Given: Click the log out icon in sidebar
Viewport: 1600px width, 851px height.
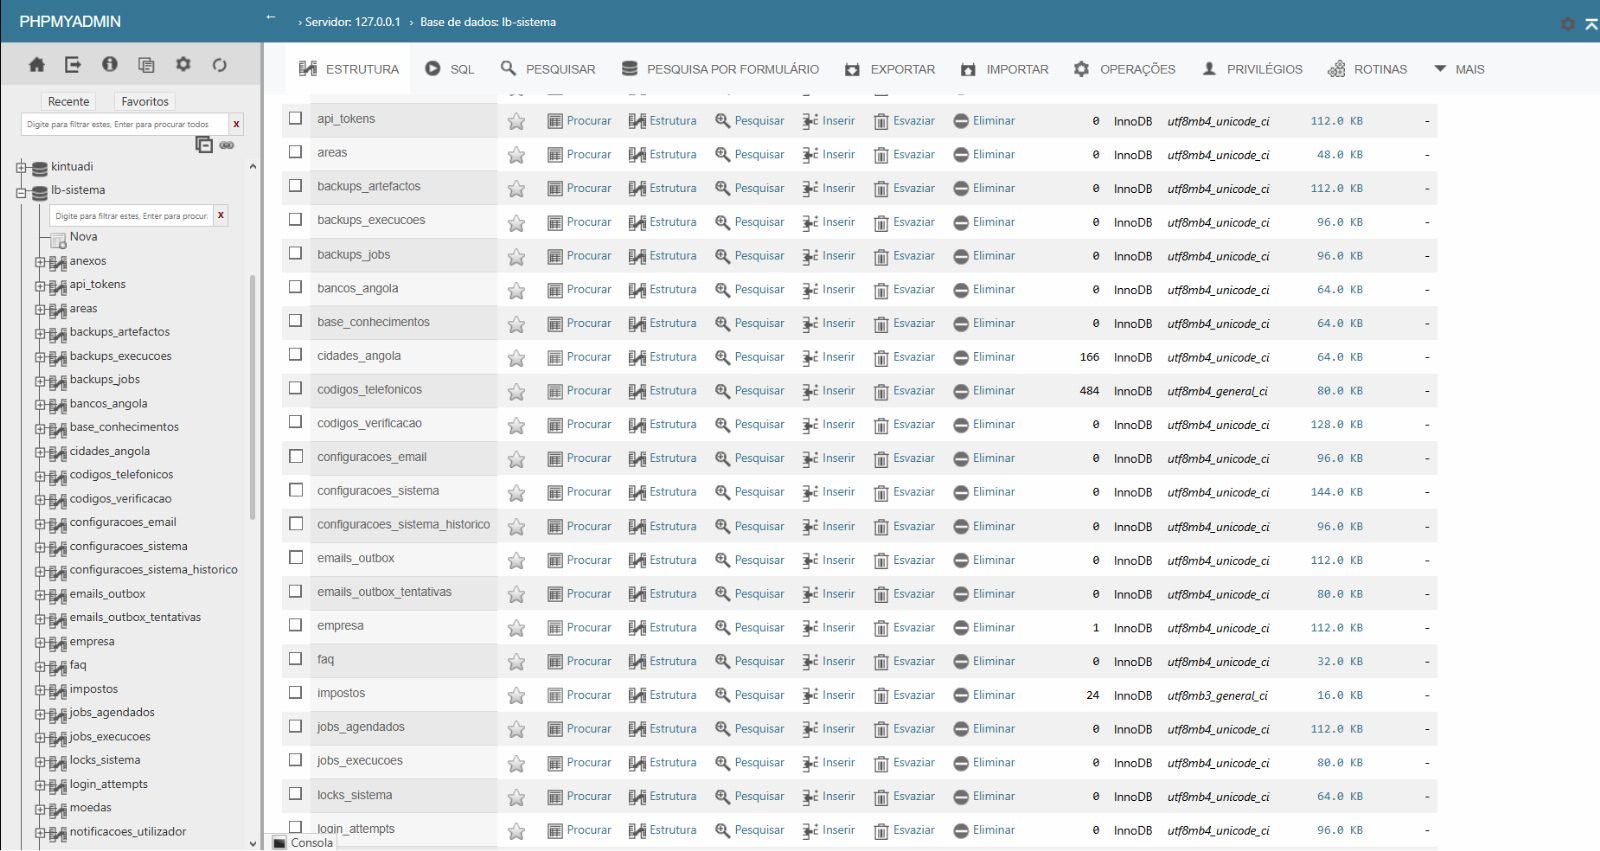Looking at the screenshot, I should click(x=73, y=65).
